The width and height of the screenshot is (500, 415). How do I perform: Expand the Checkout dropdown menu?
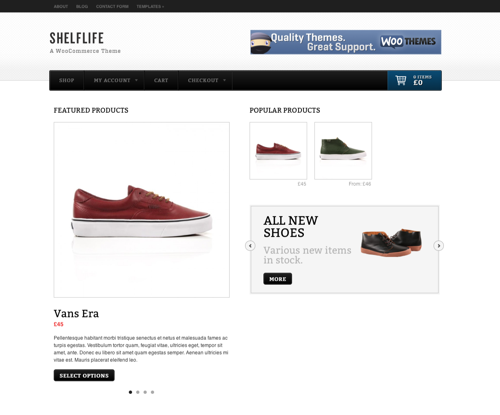pos(205,80)
